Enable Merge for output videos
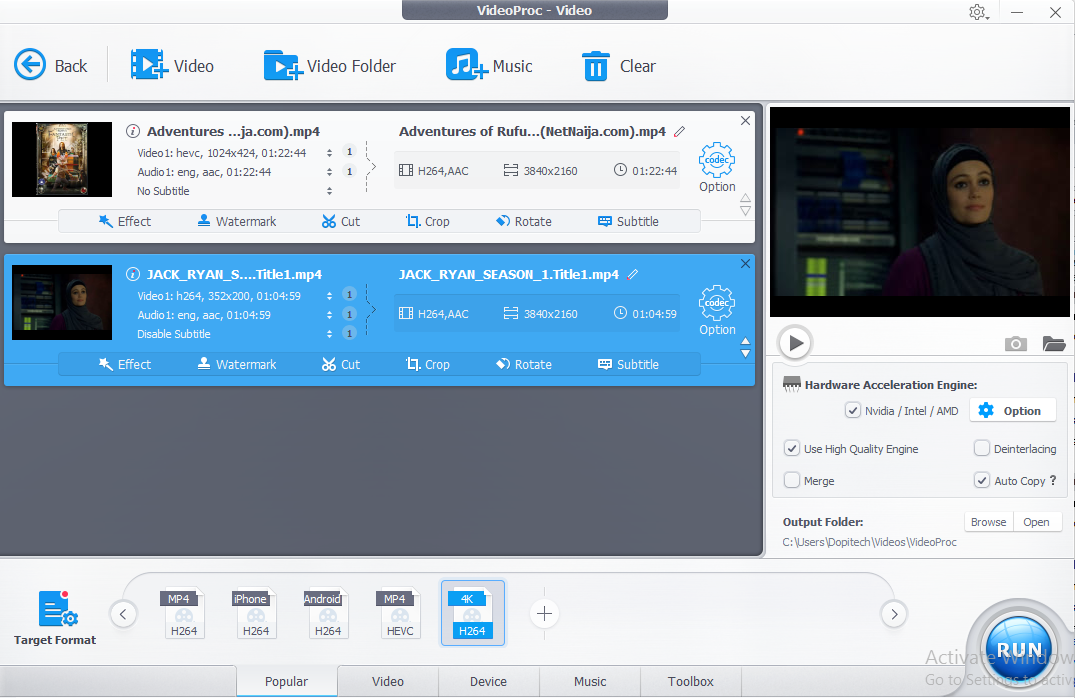This screenshot has width=1075, height=698. coord(791,480)
